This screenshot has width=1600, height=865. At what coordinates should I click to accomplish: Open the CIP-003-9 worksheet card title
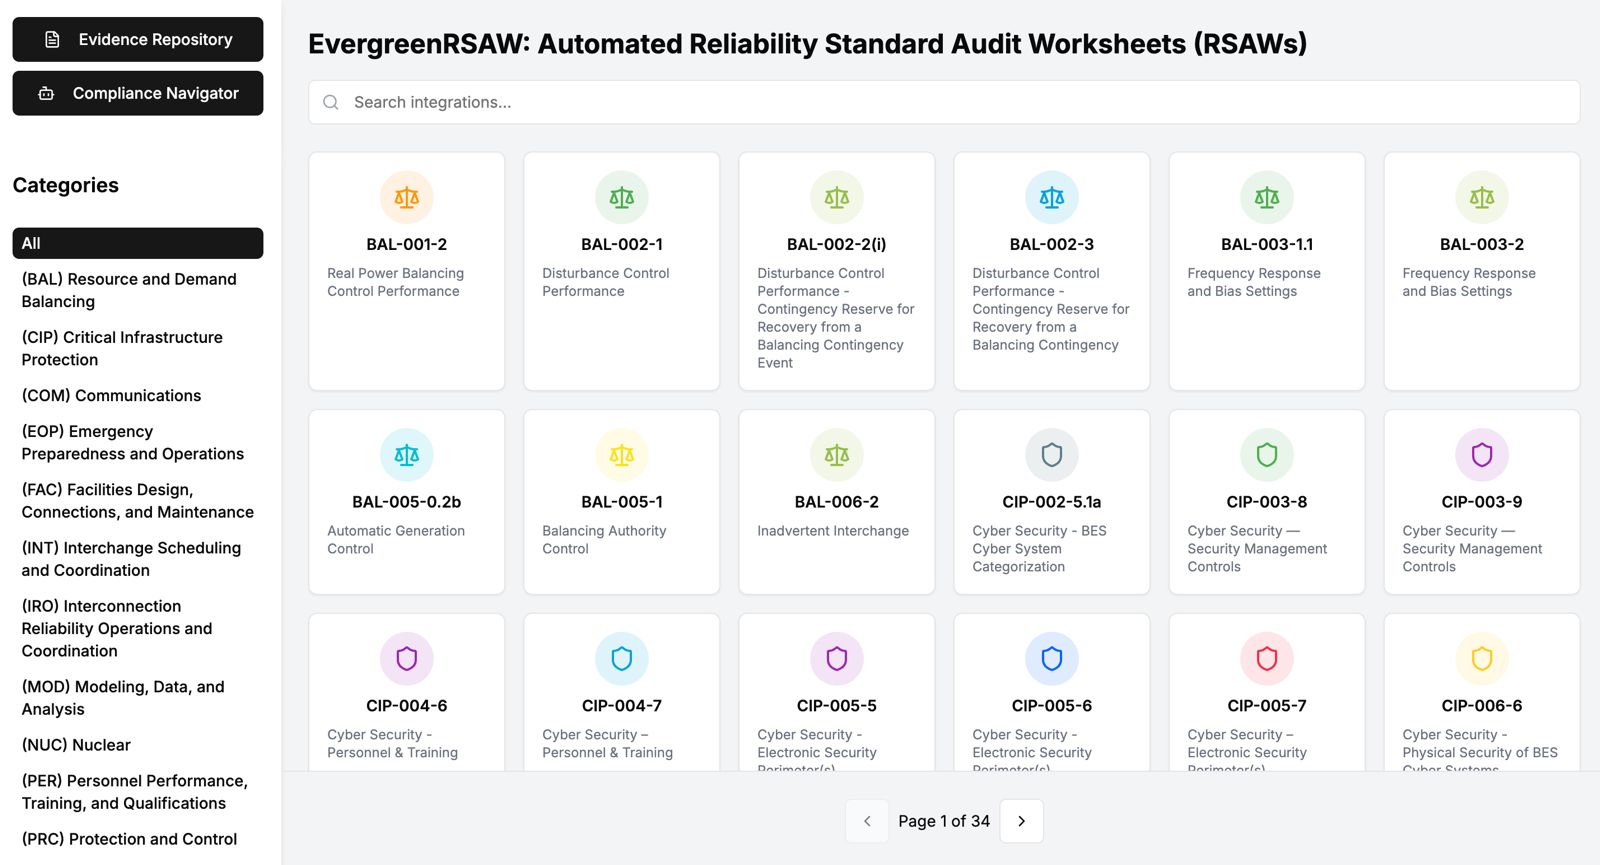[x=1481, y=502]
